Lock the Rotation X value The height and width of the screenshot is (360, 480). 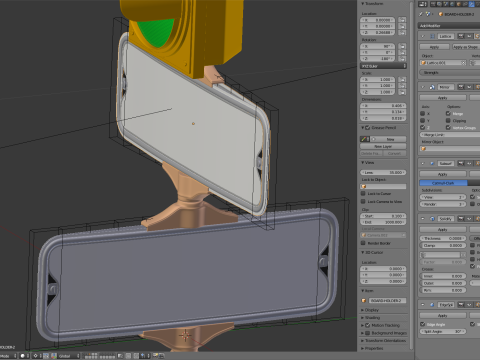tap(402, 46)
